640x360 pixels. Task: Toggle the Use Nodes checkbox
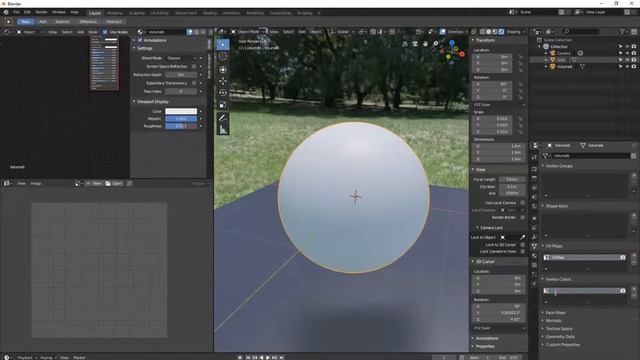pyautogui.click(x=105, y=32)
